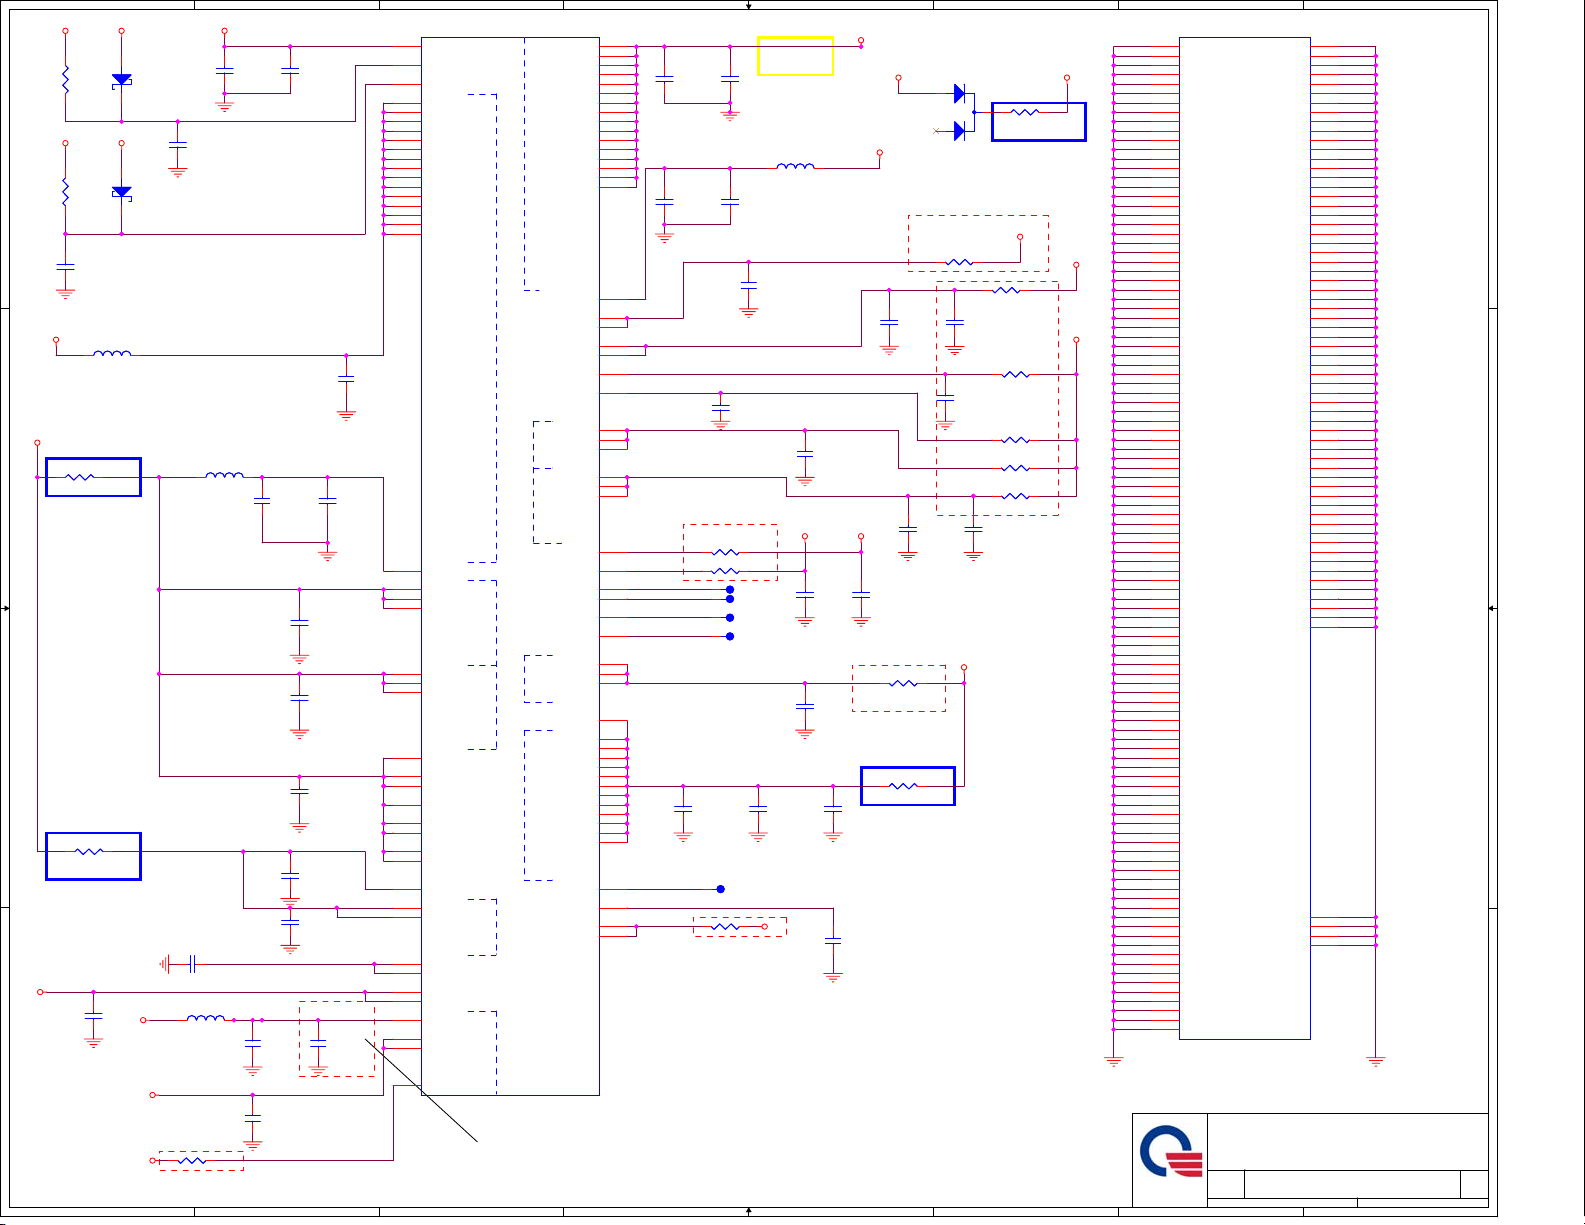Viewport: 1585px width, 1225px height.
Task: Click the blue and red logo in the title block
Action: coord(1170,1152)
